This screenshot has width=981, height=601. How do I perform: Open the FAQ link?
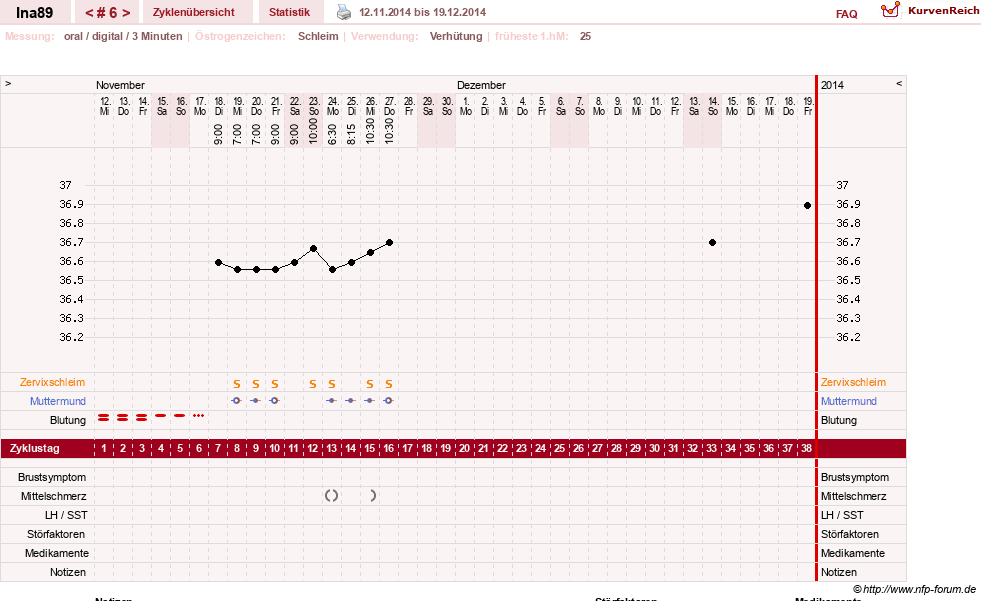tap(846, 14)
